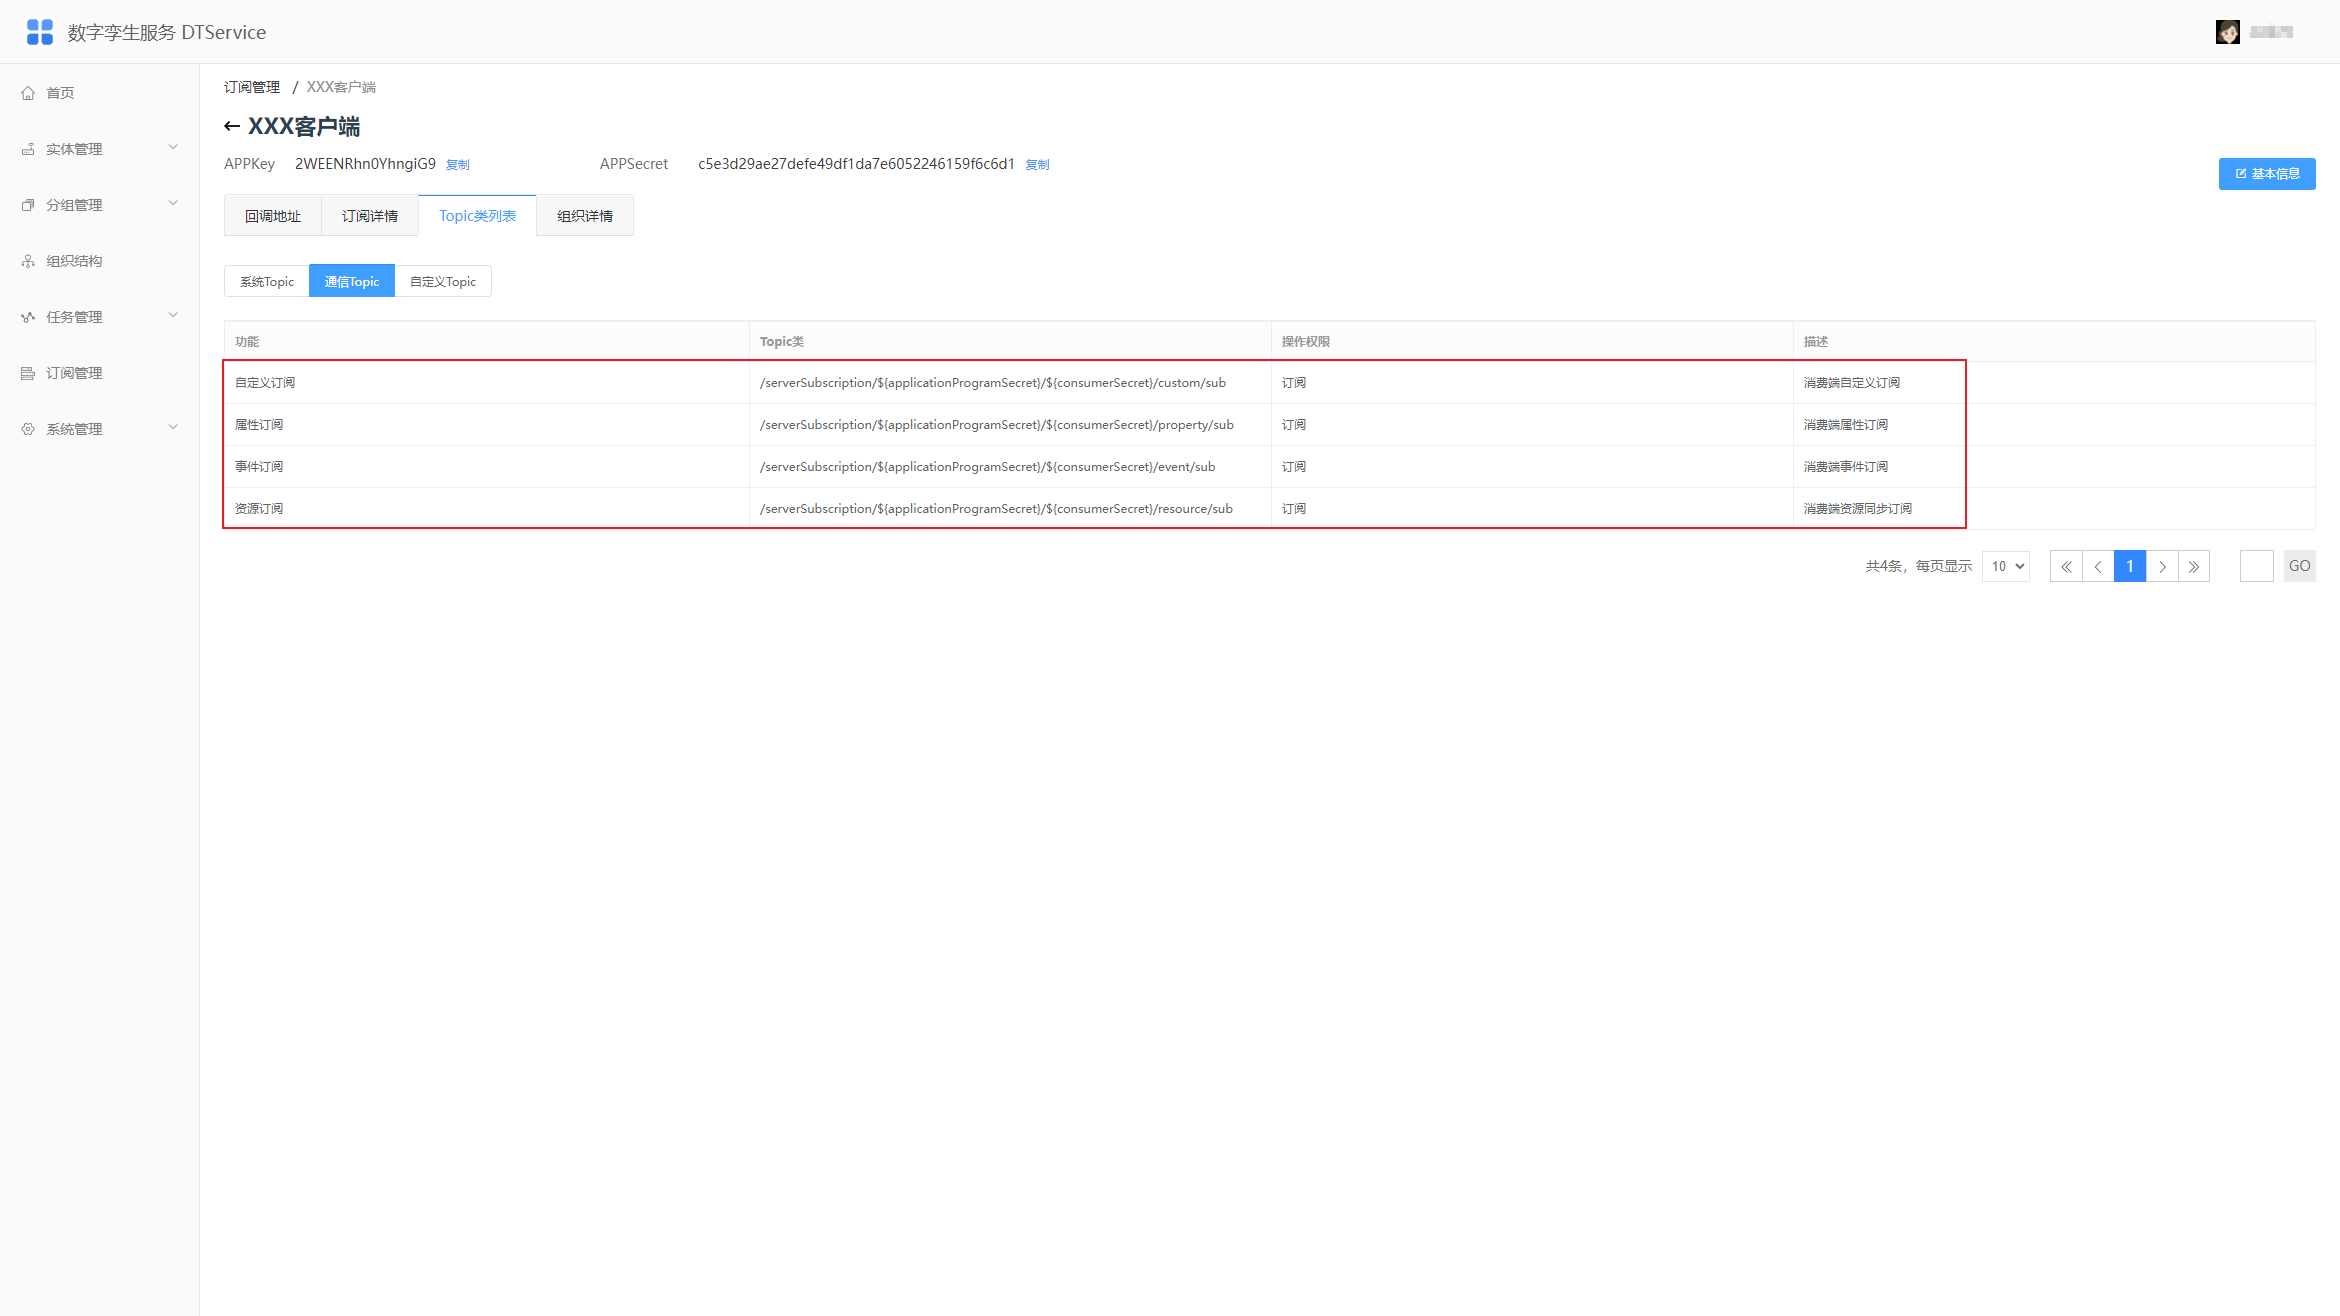
Task: Click the 分组管理 sidebar icon
Action: [x=28, y=205]
